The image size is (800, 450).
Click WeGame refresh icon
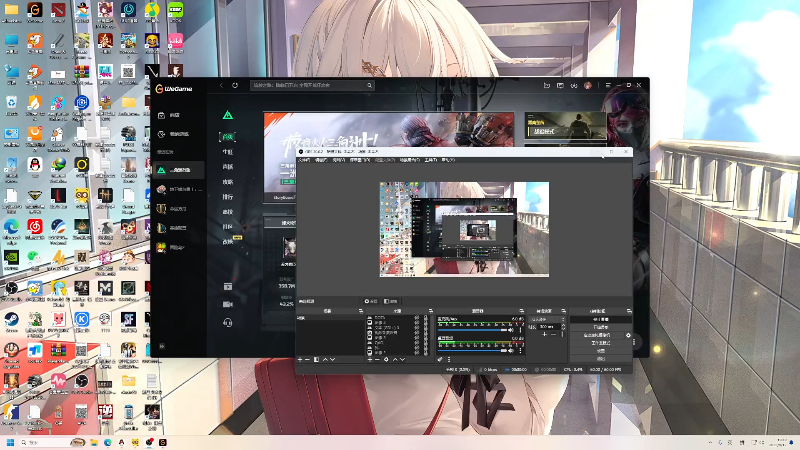click(x=235, y=85)
